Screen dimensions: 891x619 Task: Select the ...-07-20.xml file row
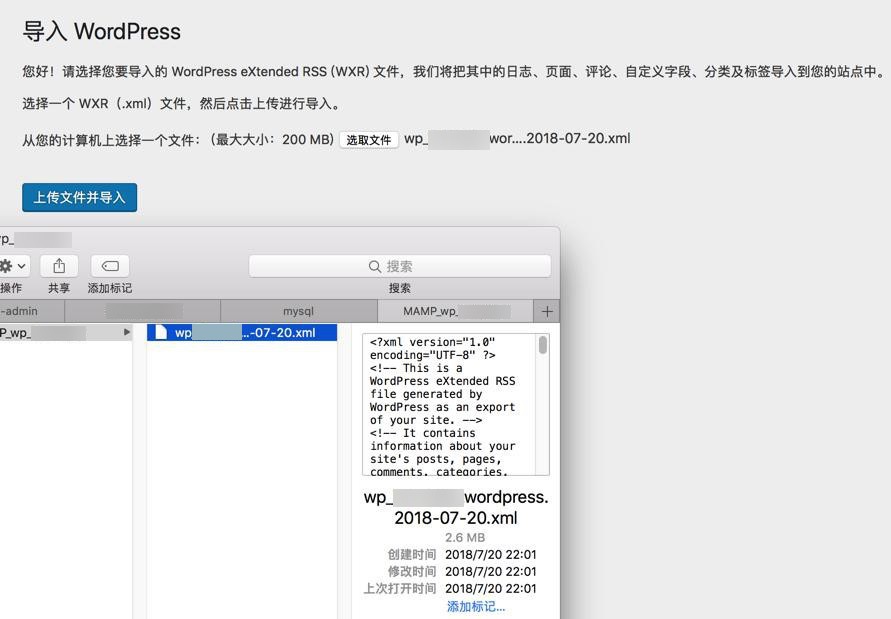(242, 333)
